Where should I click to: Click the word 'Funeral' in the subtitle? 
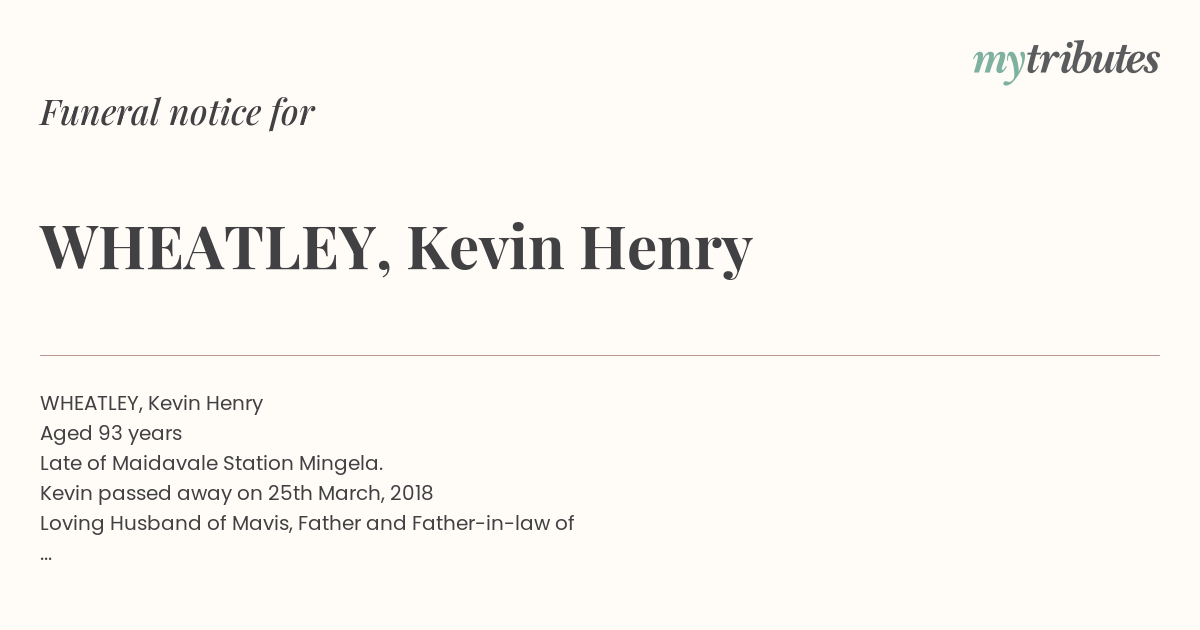(x=99, y=113)
